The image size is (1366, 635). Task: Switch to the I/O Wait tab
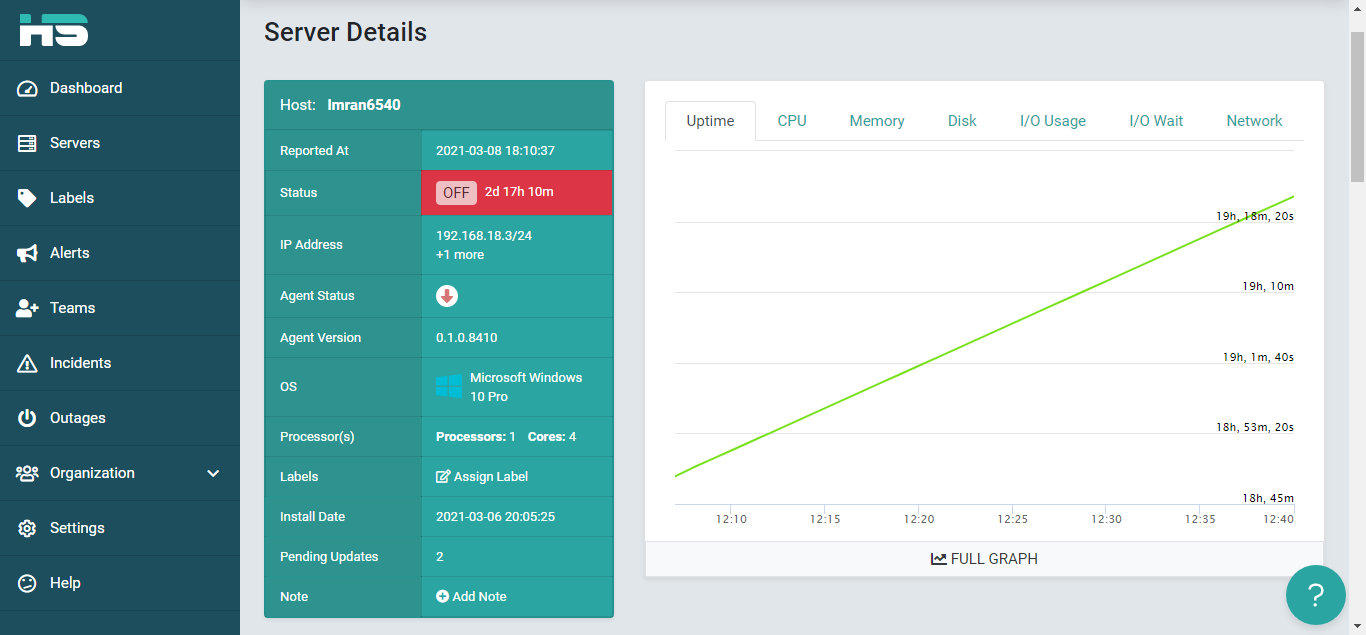1156,121
